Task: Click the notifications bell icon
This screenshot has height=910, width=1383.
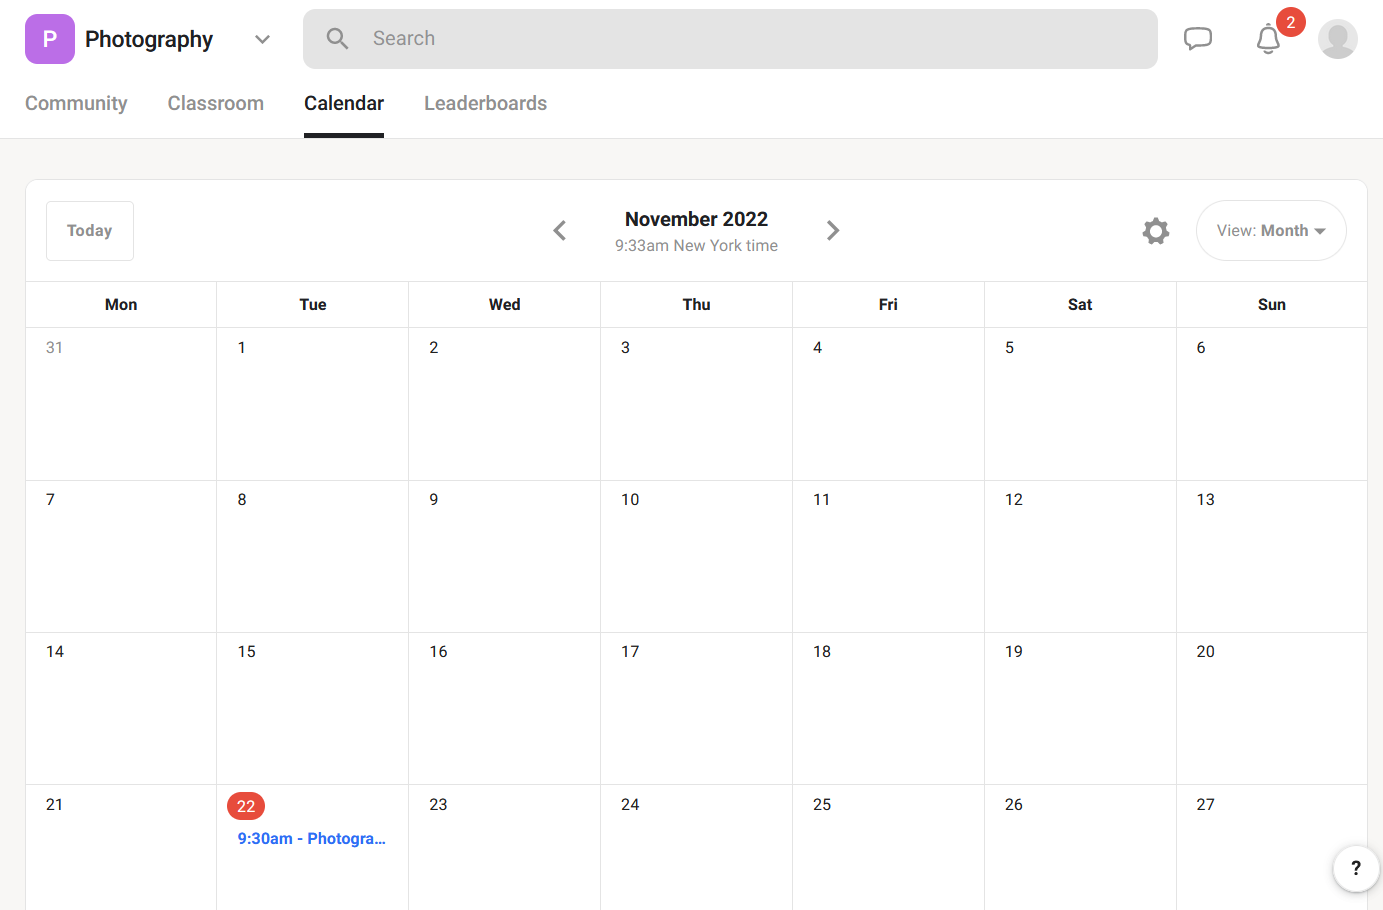Action: (x=1268, y=40)
